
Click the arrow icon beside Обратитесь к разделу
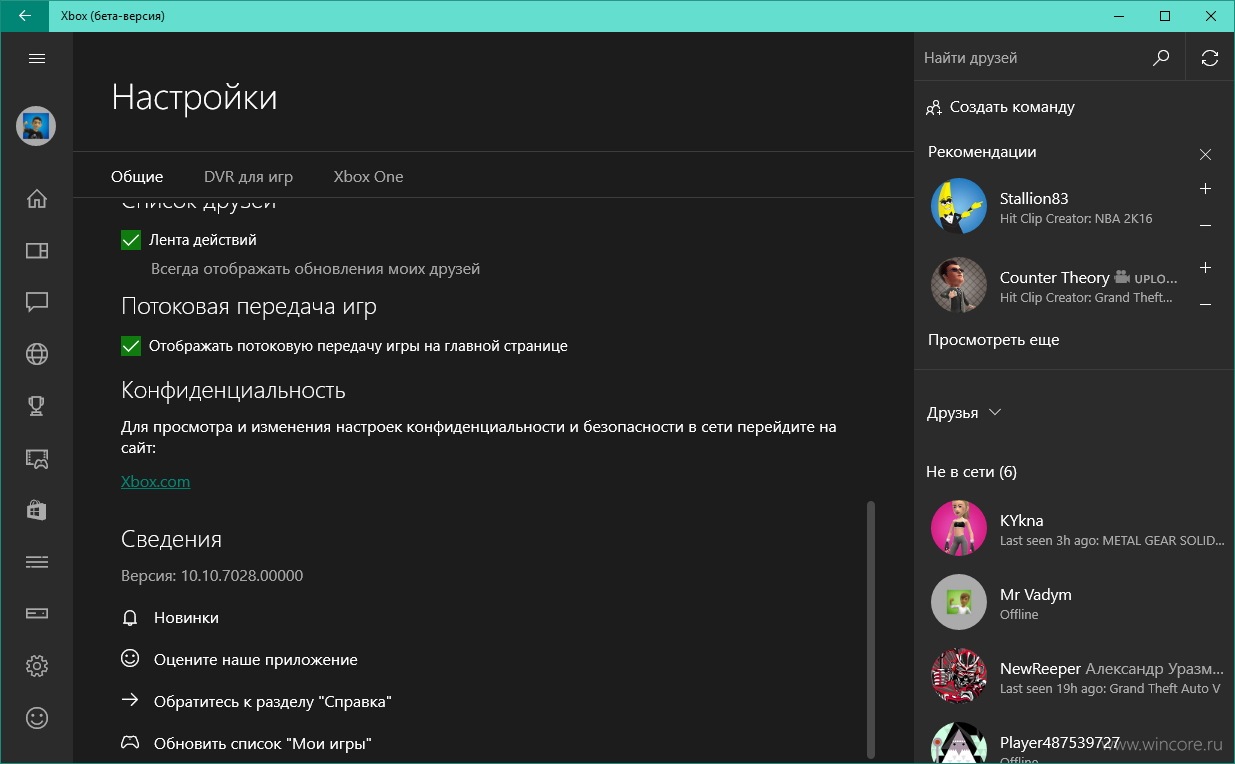[x=130, y=700]
